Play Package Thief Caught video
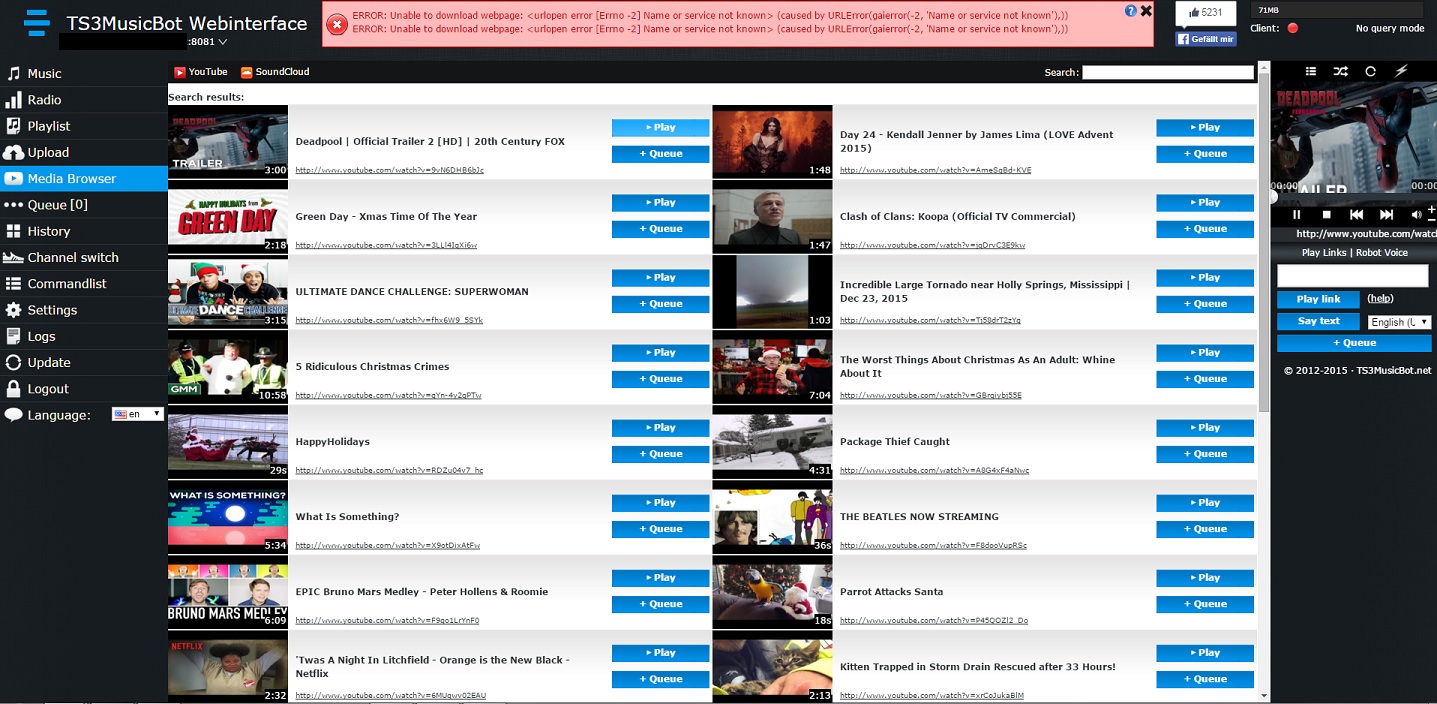Screen dimensions: 1437x704 pyautogui.click(x=1205, y=428)
